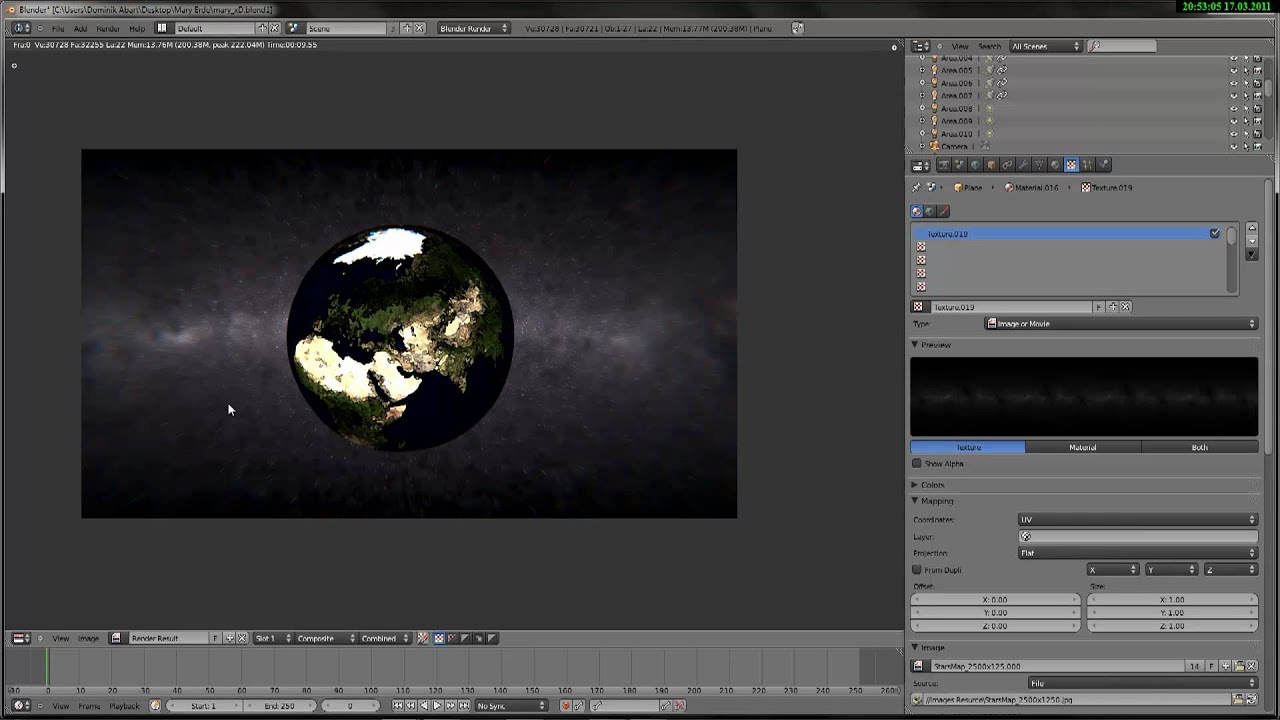
Task: Show material textures icon button
Action: click(x=917, y=211)
